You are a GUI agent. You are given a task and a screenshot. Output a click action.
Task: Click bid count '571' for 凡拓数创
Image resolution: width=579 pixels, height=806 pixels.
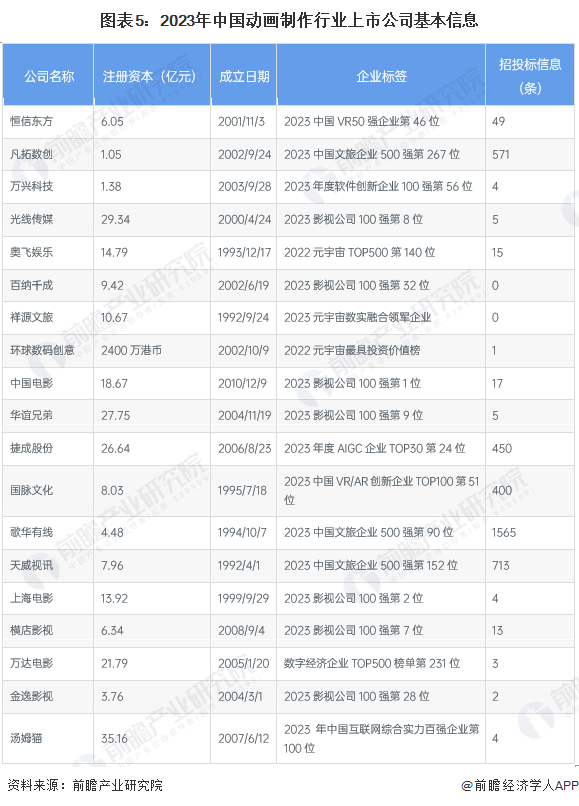tap(500, 154)
